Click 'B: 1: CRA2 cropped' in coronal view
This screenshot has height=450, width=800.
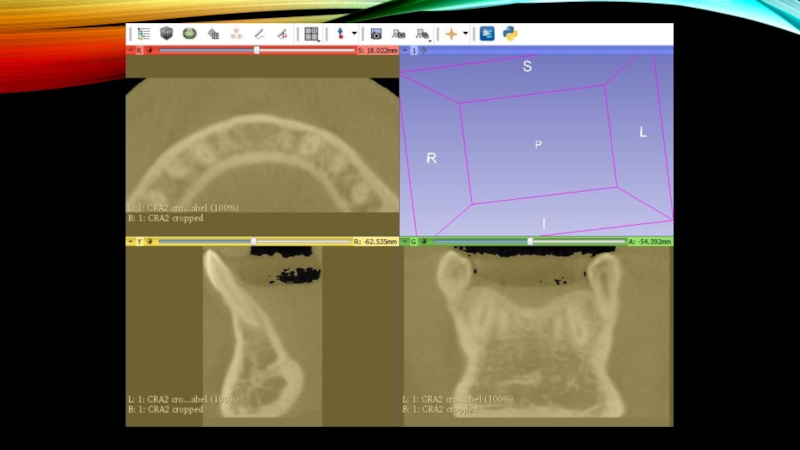(x=440, y=409)
